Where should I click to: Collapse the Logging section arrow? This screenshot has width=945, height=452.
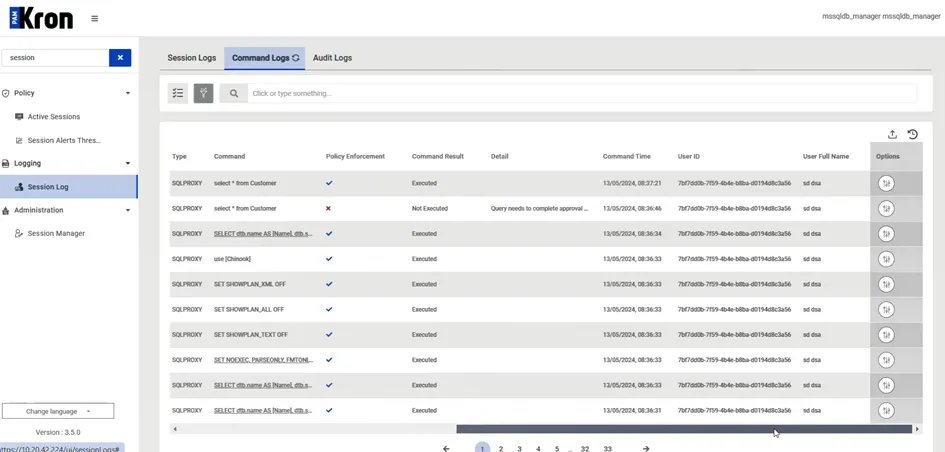click(128, 163)
